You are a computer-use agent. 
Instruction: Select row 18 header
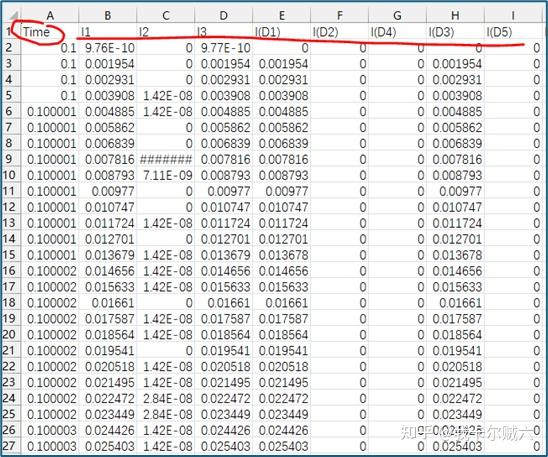pyautogui.click(x=10, y=303)
